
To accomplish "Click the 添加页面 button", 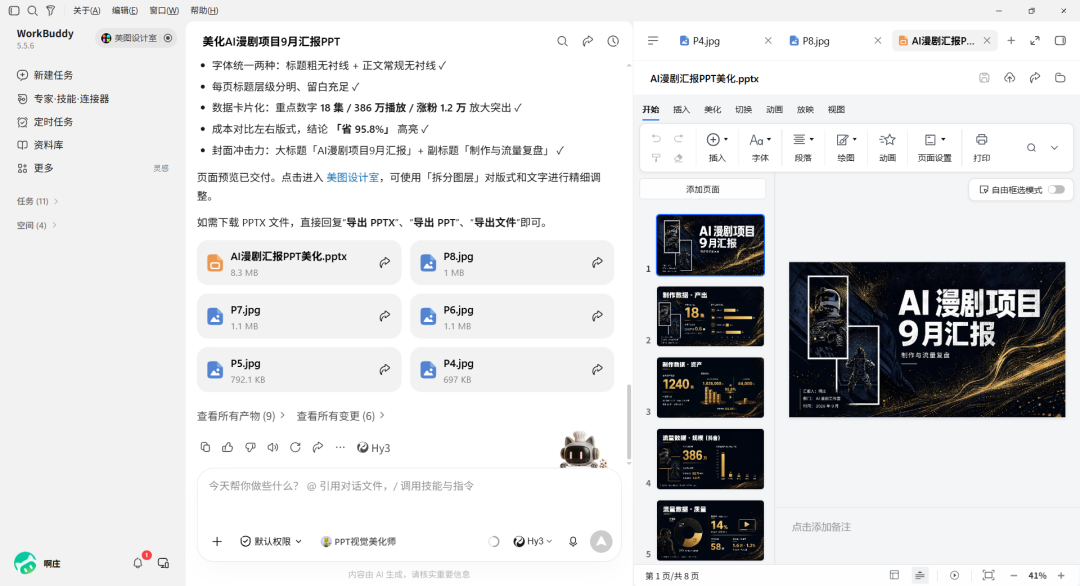I will (703, 189).
